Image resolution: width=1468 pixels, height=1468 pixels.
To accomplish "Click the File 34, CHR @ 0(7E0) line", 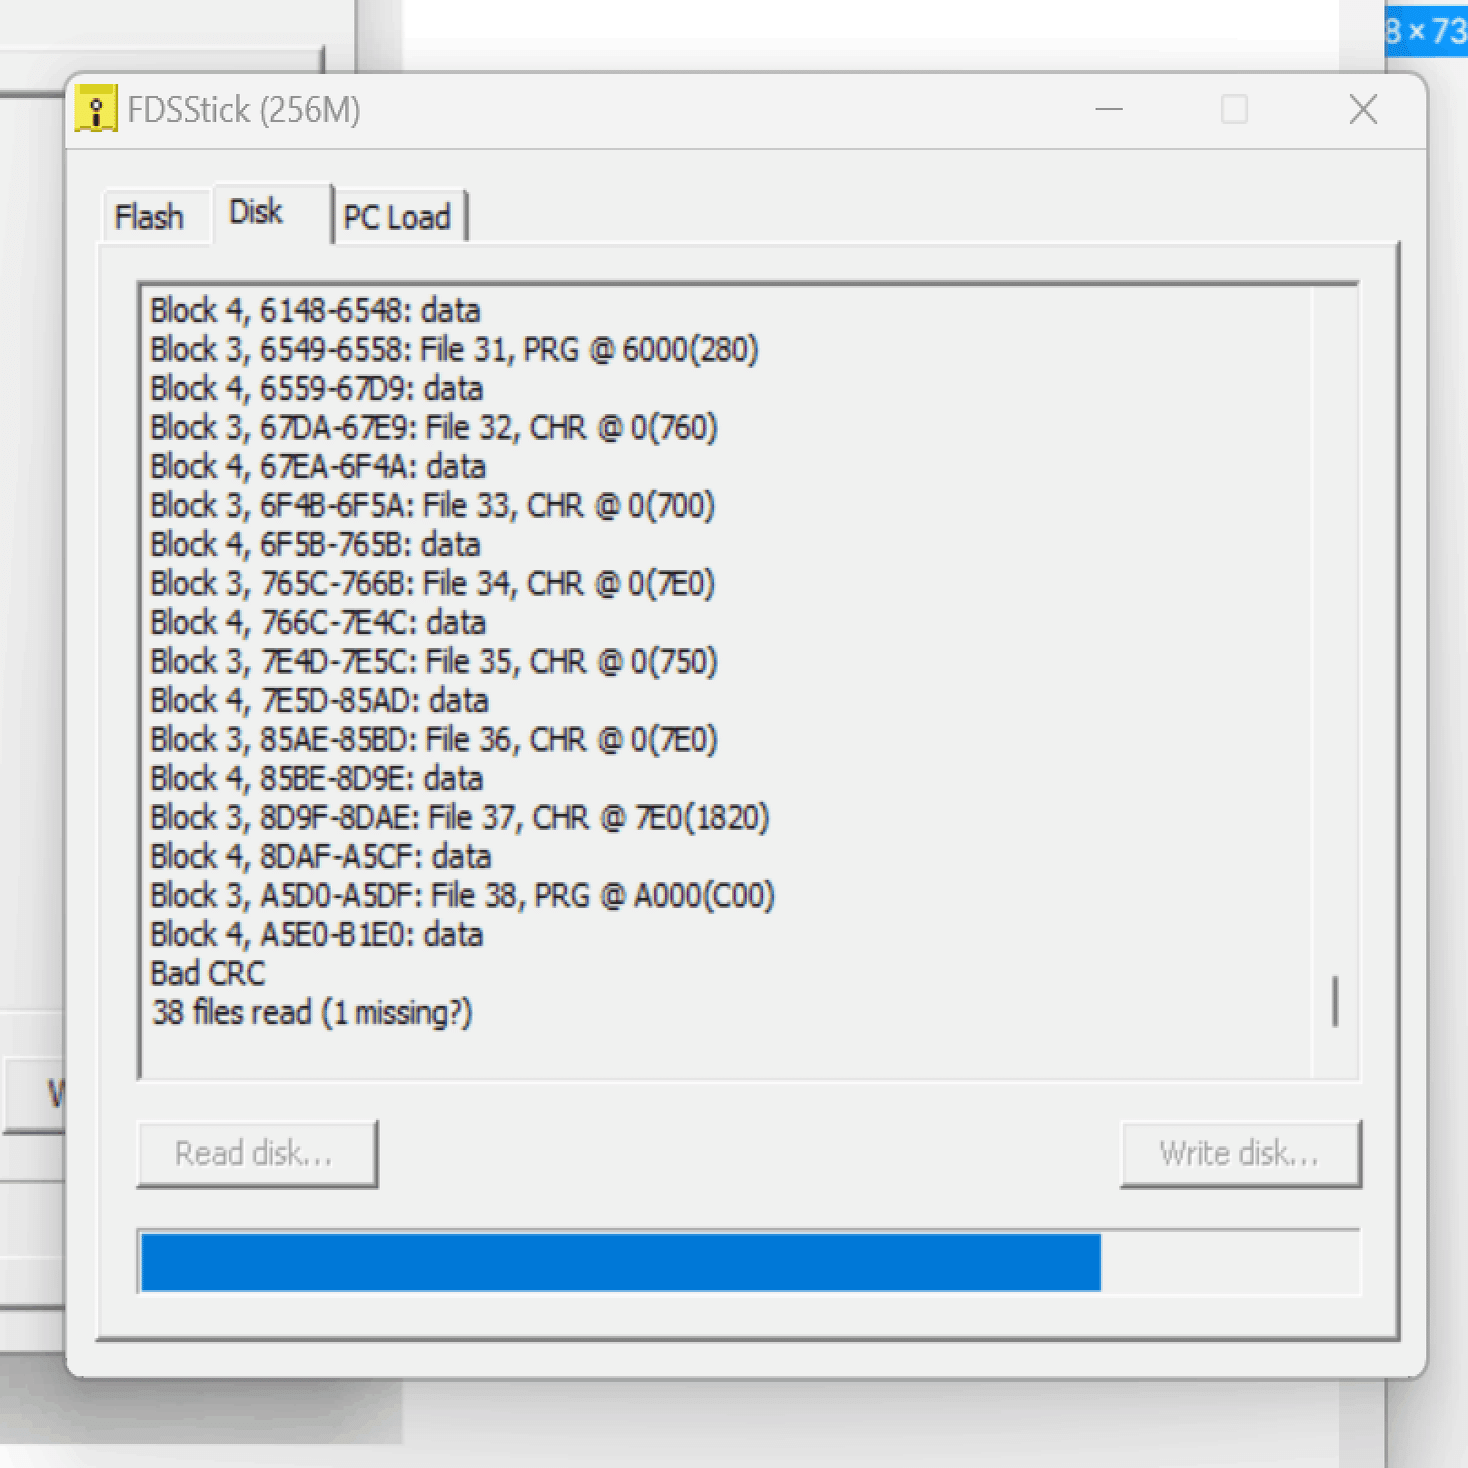I will pyautogui.click(x=433, y=583).
